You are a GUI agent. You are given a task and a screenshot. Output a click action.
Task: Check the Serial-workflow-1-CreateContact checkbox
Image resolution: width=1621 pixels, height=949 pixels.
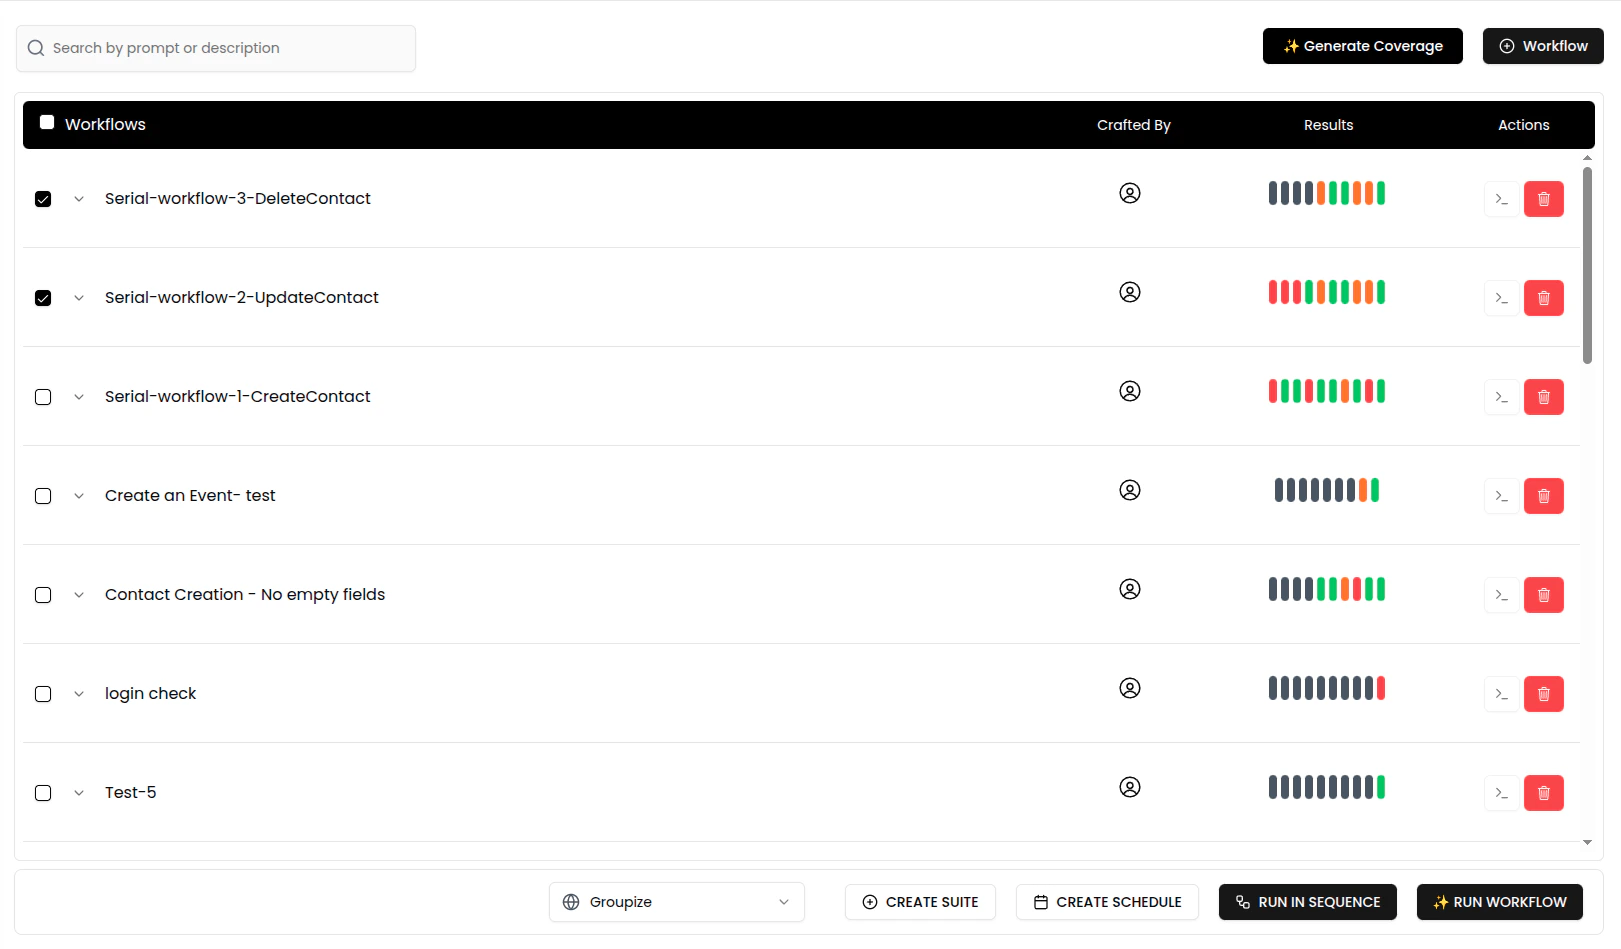click(x=42, y=396)
